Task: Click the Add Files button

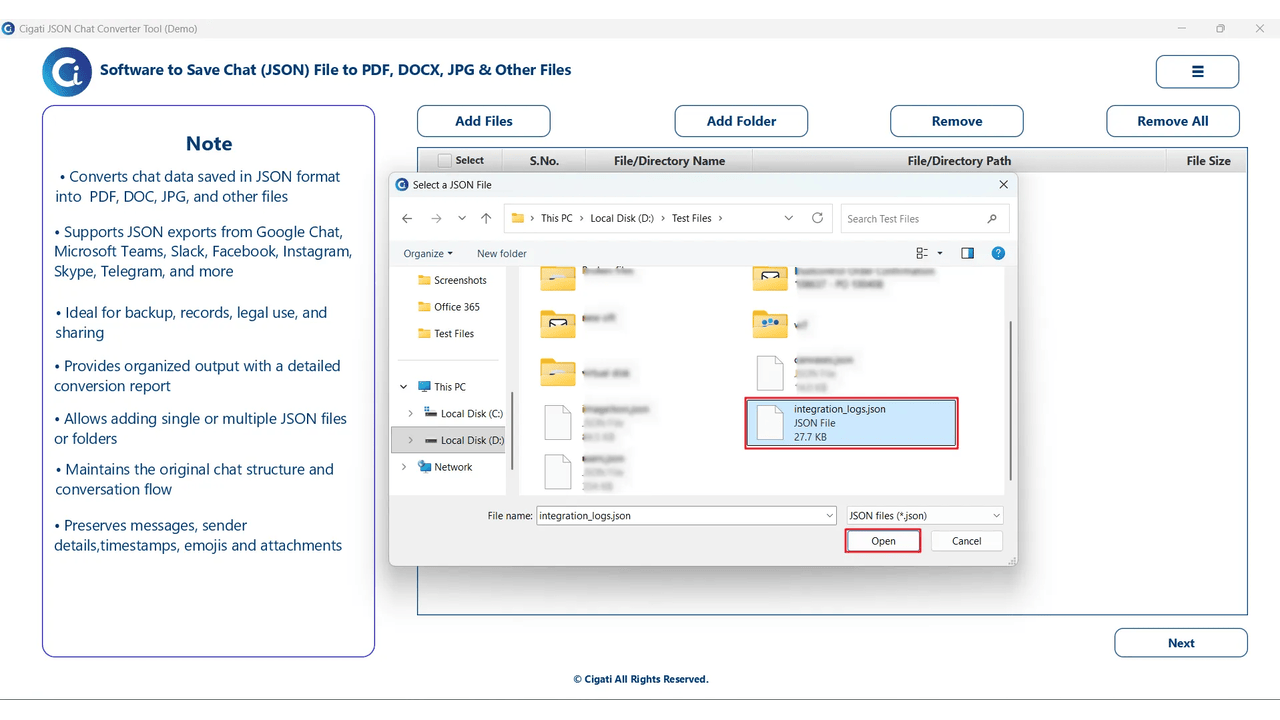Action: tap(484, 121)
